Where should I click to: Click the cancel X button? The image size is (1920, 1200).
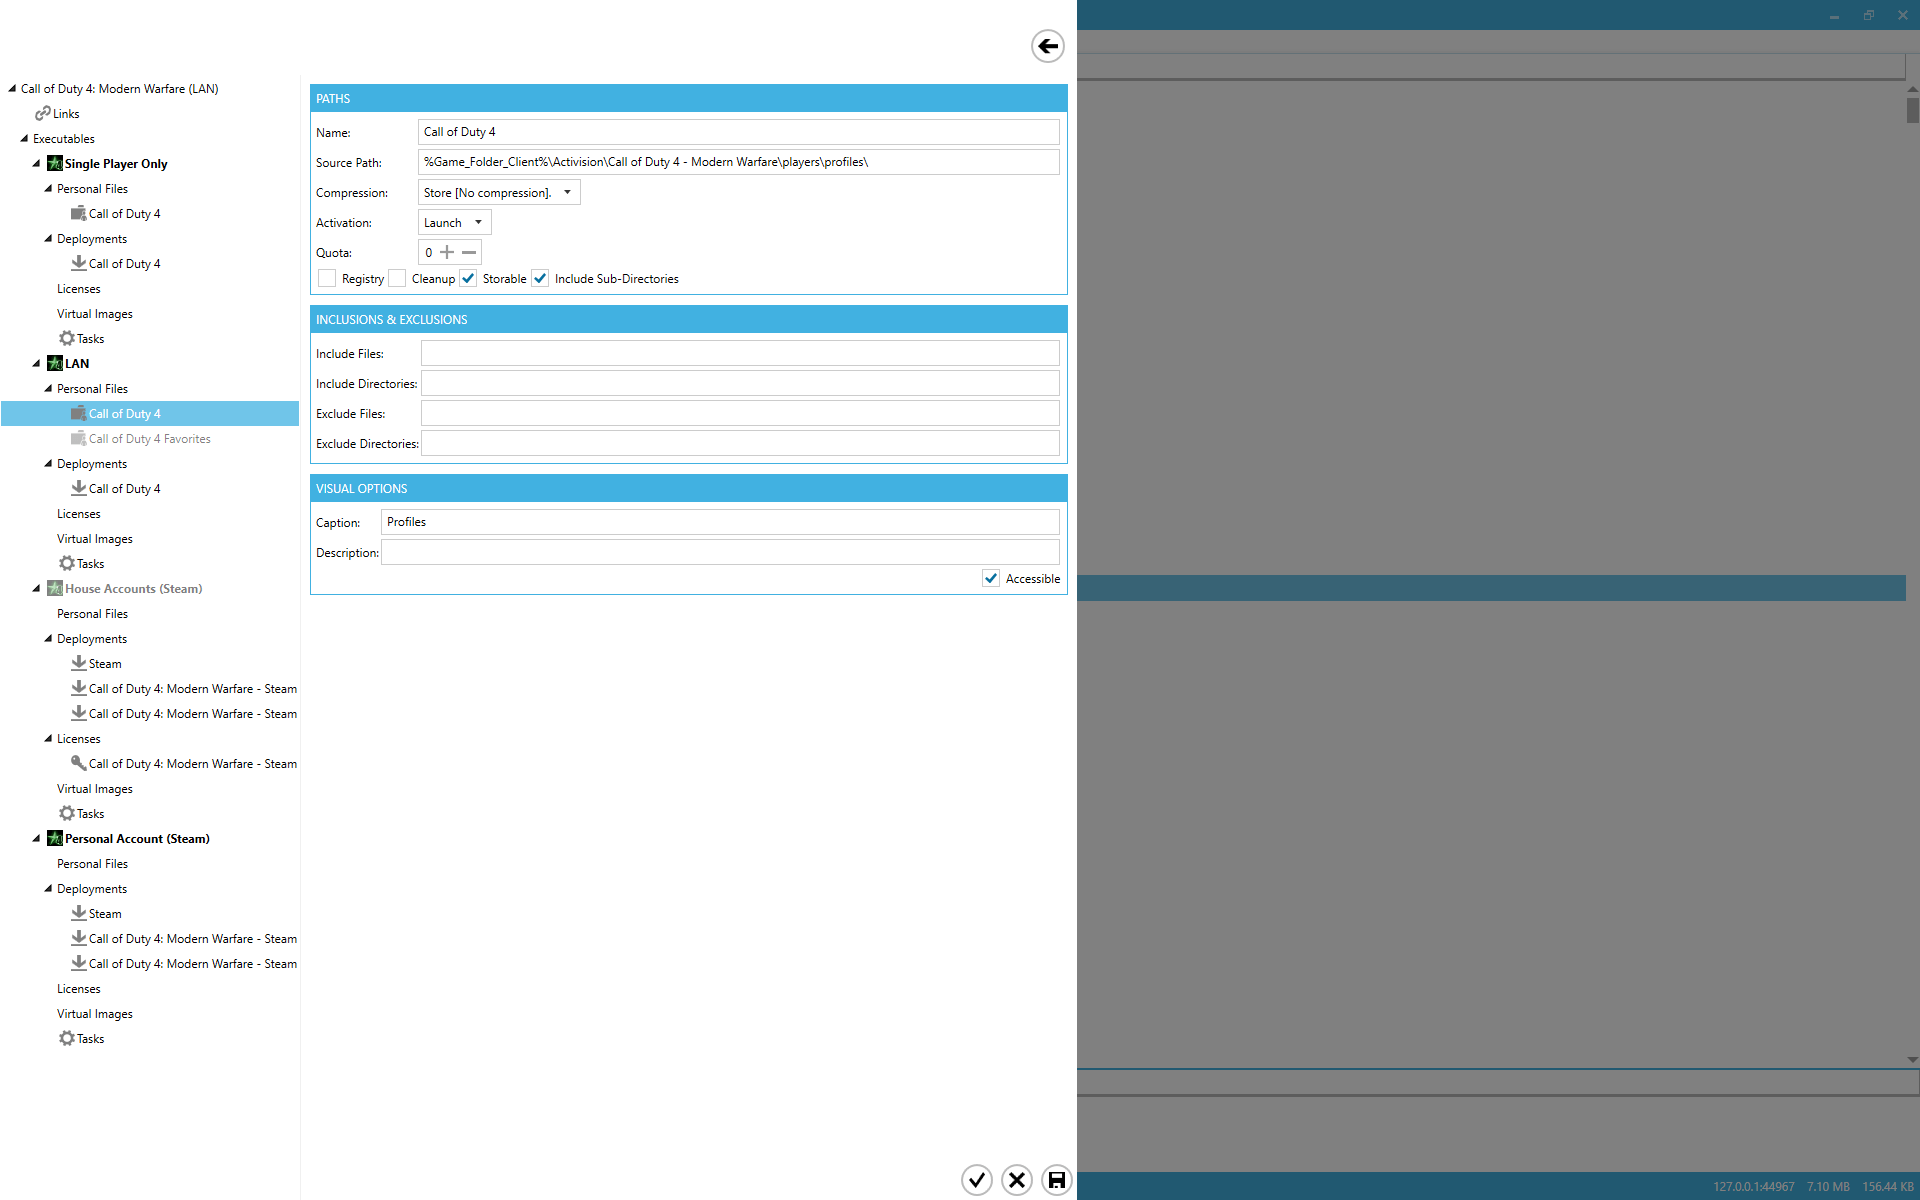pyautogui.click(x=1017, y=1180)
